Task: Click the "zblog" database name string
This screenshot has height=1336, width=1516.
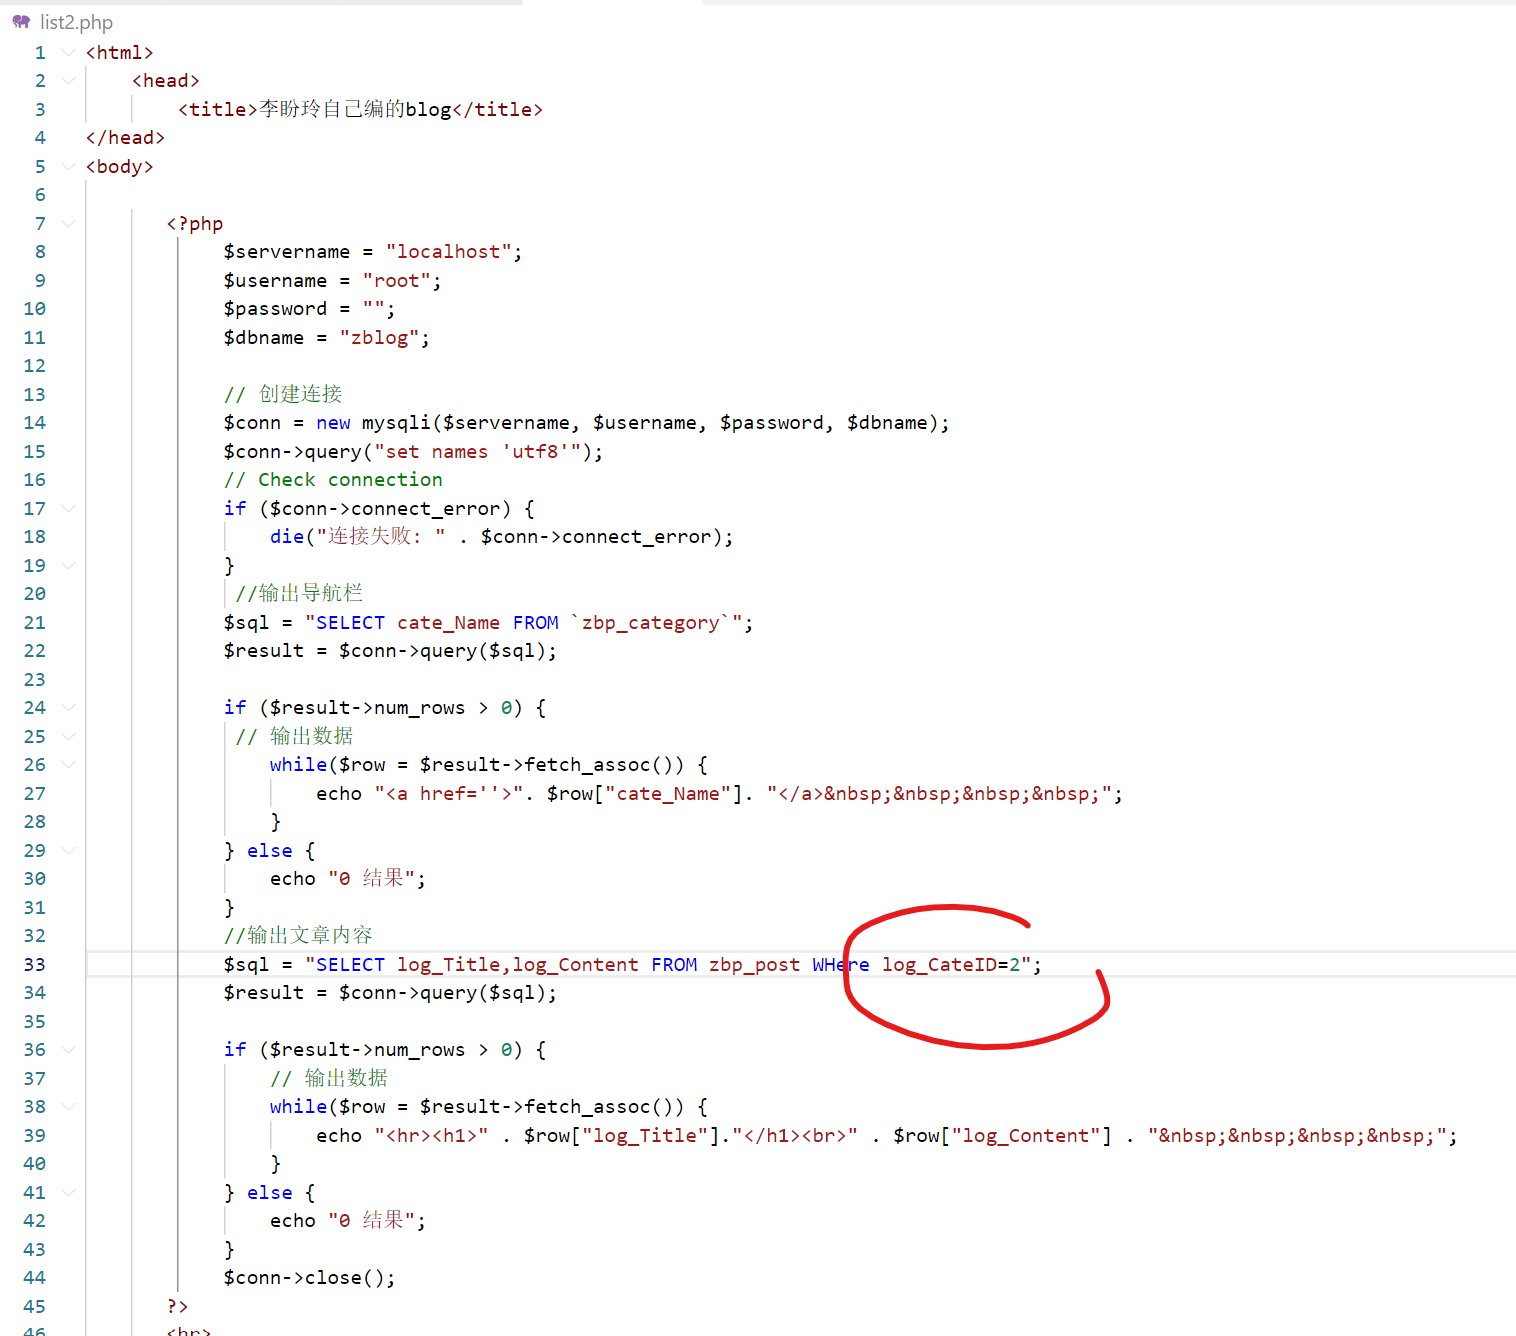Action: (x=380, y=337)
